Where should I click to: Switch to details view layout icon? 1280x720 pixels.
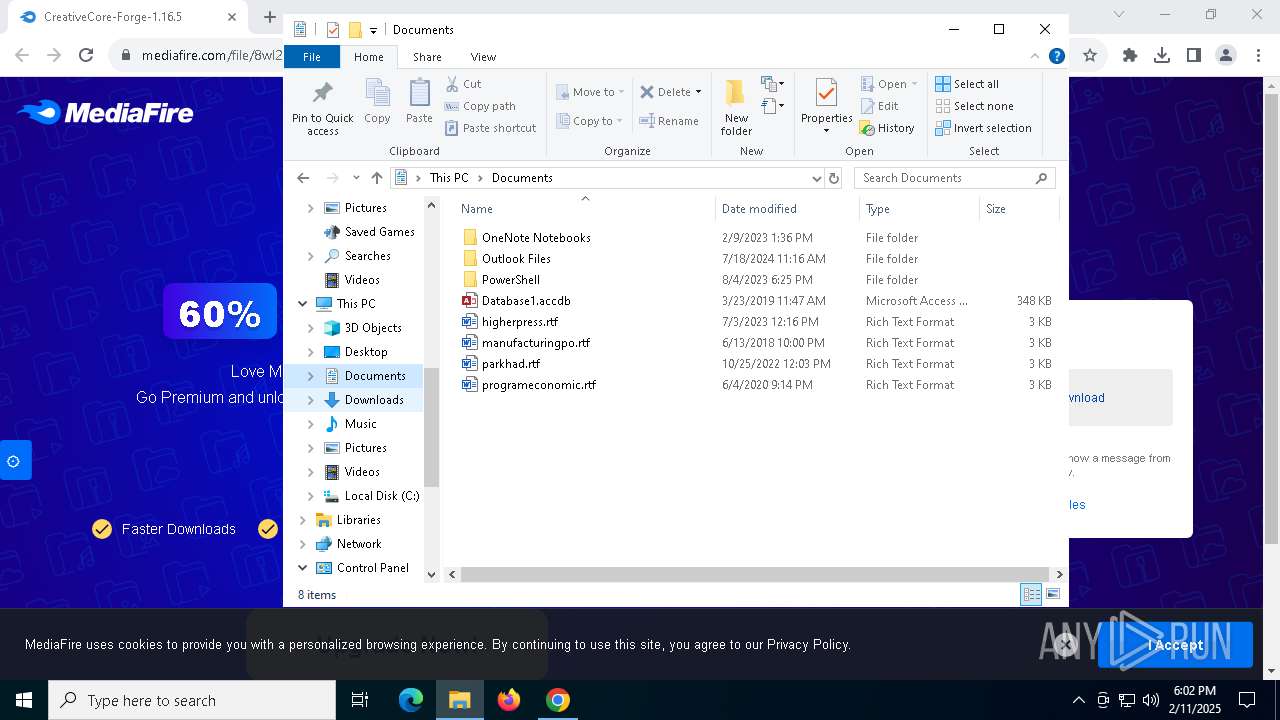click(1031, 595)
